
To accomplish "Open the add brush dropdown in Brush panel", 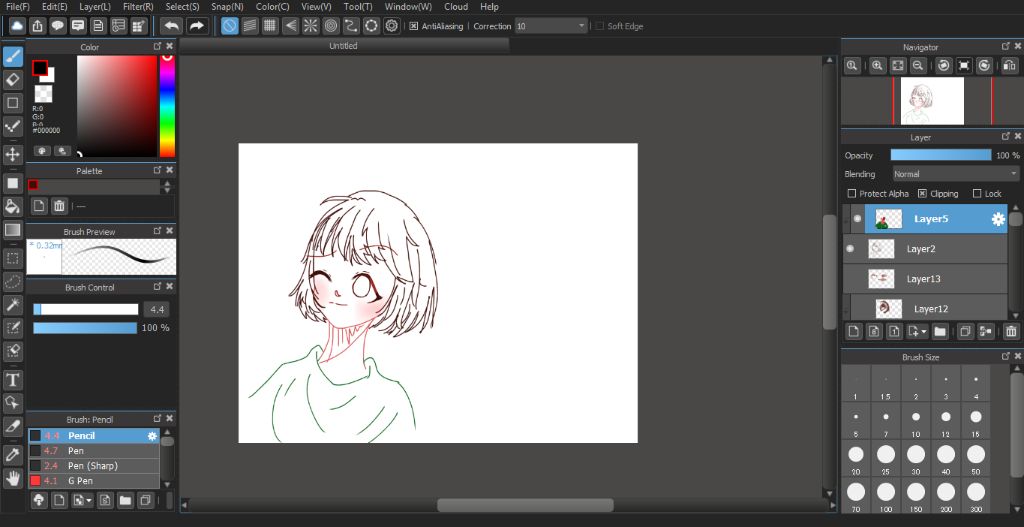I will pyautogui.click(x=88, y=501).
